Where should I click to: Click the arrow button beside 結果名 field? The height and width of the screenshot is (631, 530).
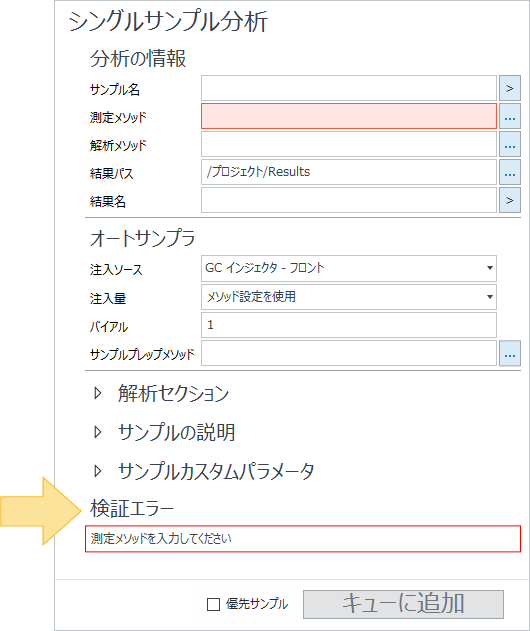509,200
